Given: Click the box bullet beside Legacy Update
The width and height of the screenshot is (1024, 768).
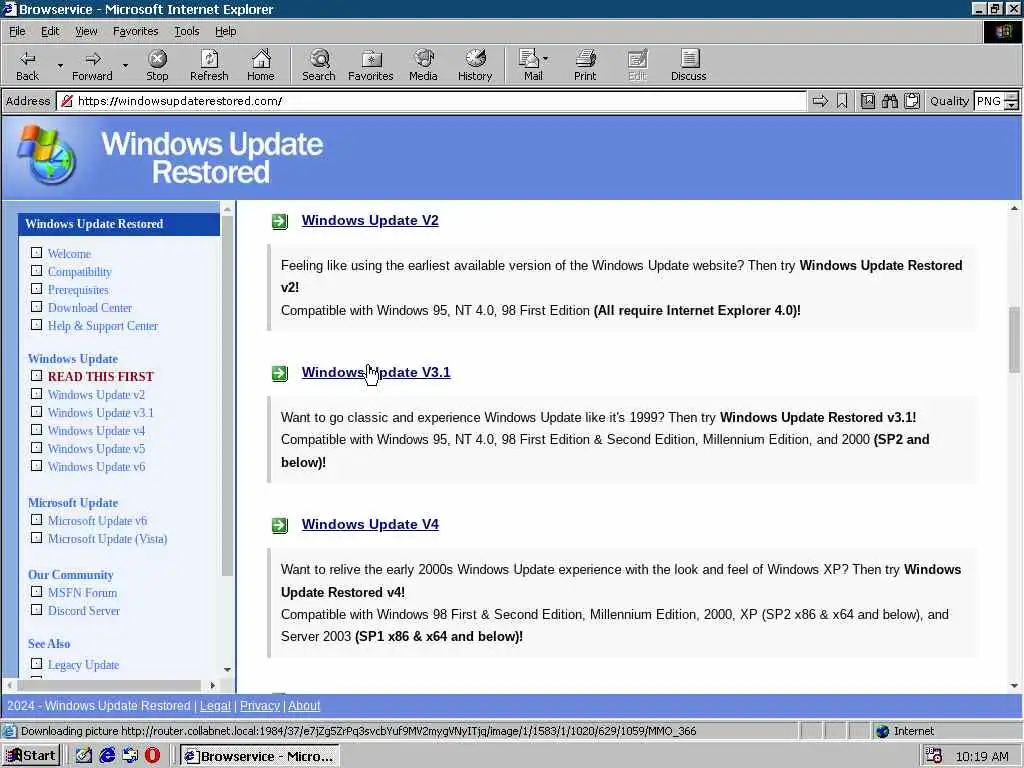Looking at the screenshot, I should click(37, 664).
